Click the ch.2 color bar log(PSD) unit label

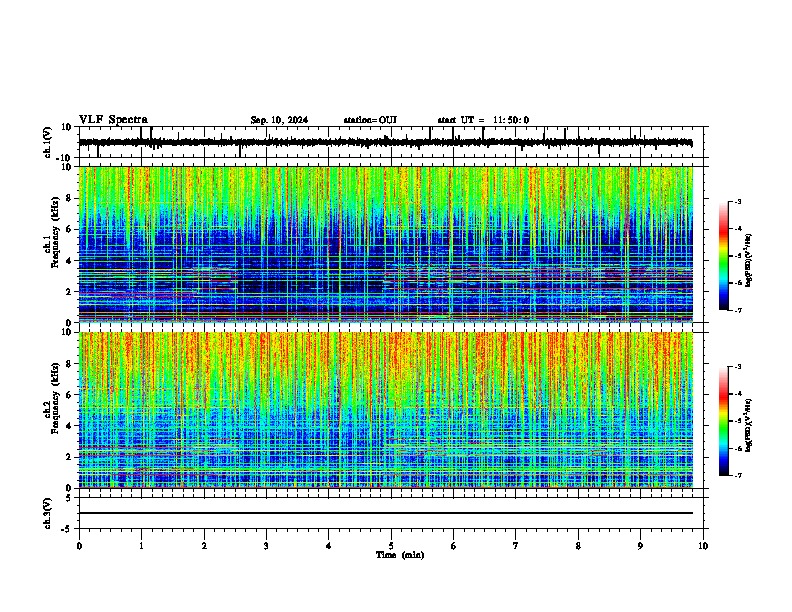point(749,425)
